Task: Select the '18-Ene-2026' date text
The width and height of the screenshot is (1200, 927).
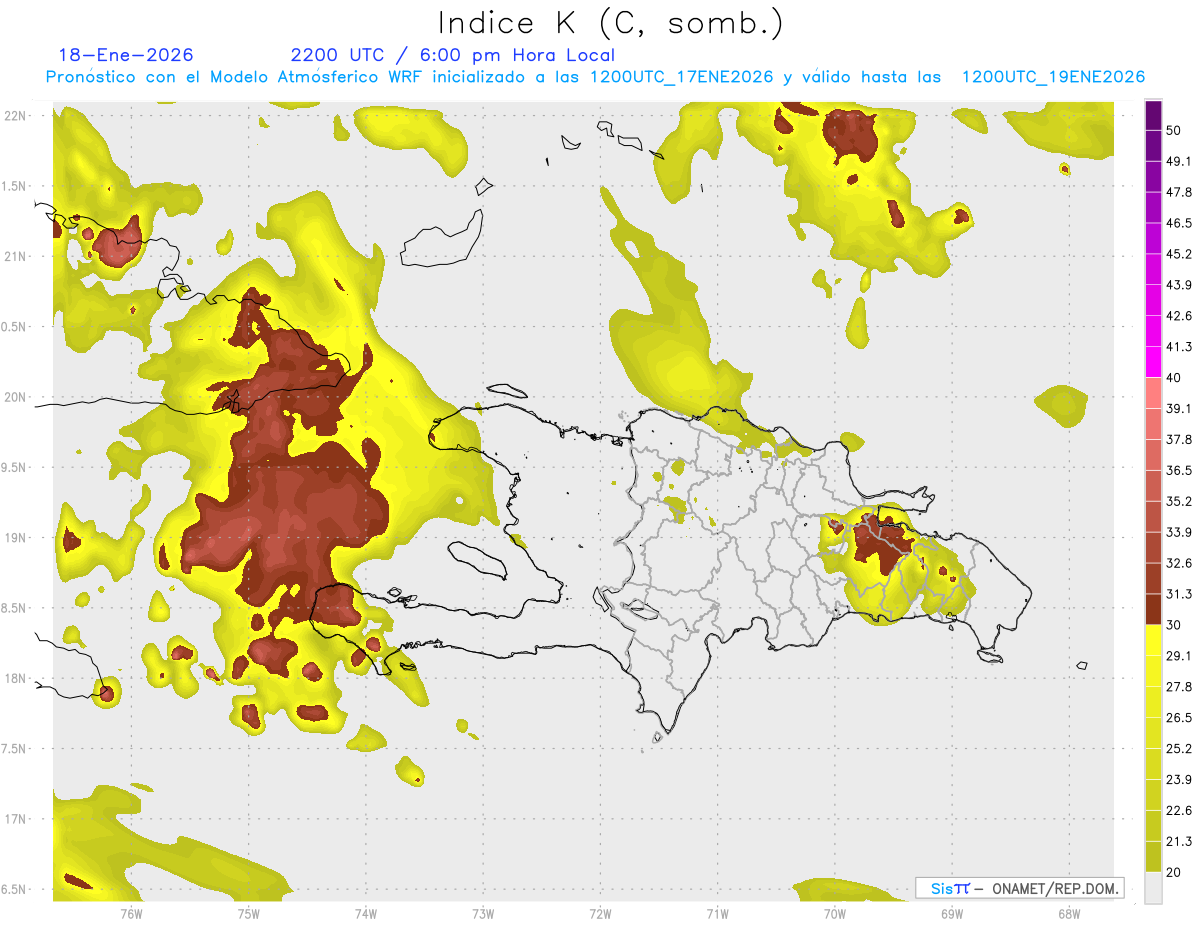Action: point(126,55)
